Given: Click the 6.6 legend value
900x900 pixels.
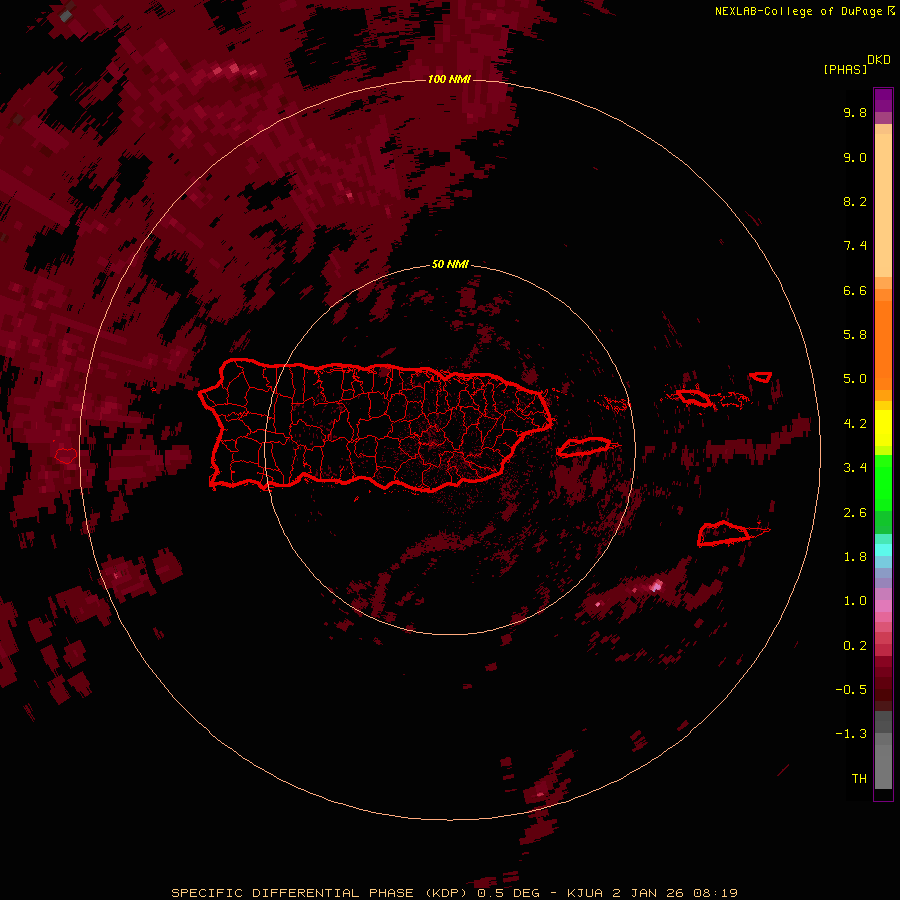Looking at the screenshot, I should point(855,290).
